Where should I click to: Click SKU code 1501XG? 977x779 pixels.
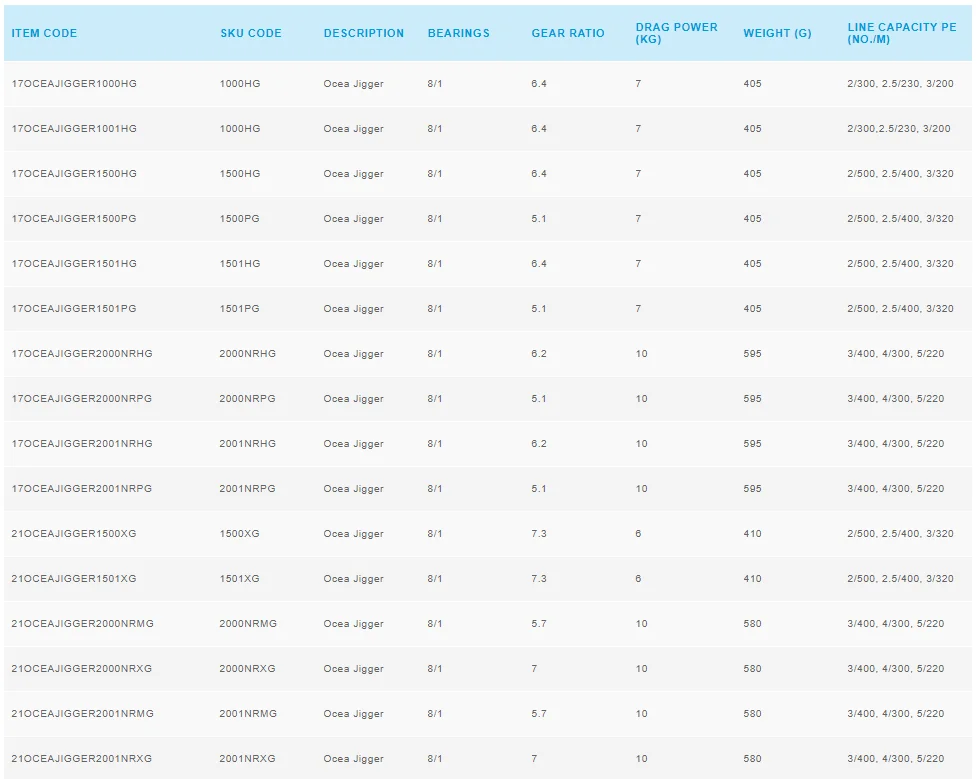pos(239,578)
